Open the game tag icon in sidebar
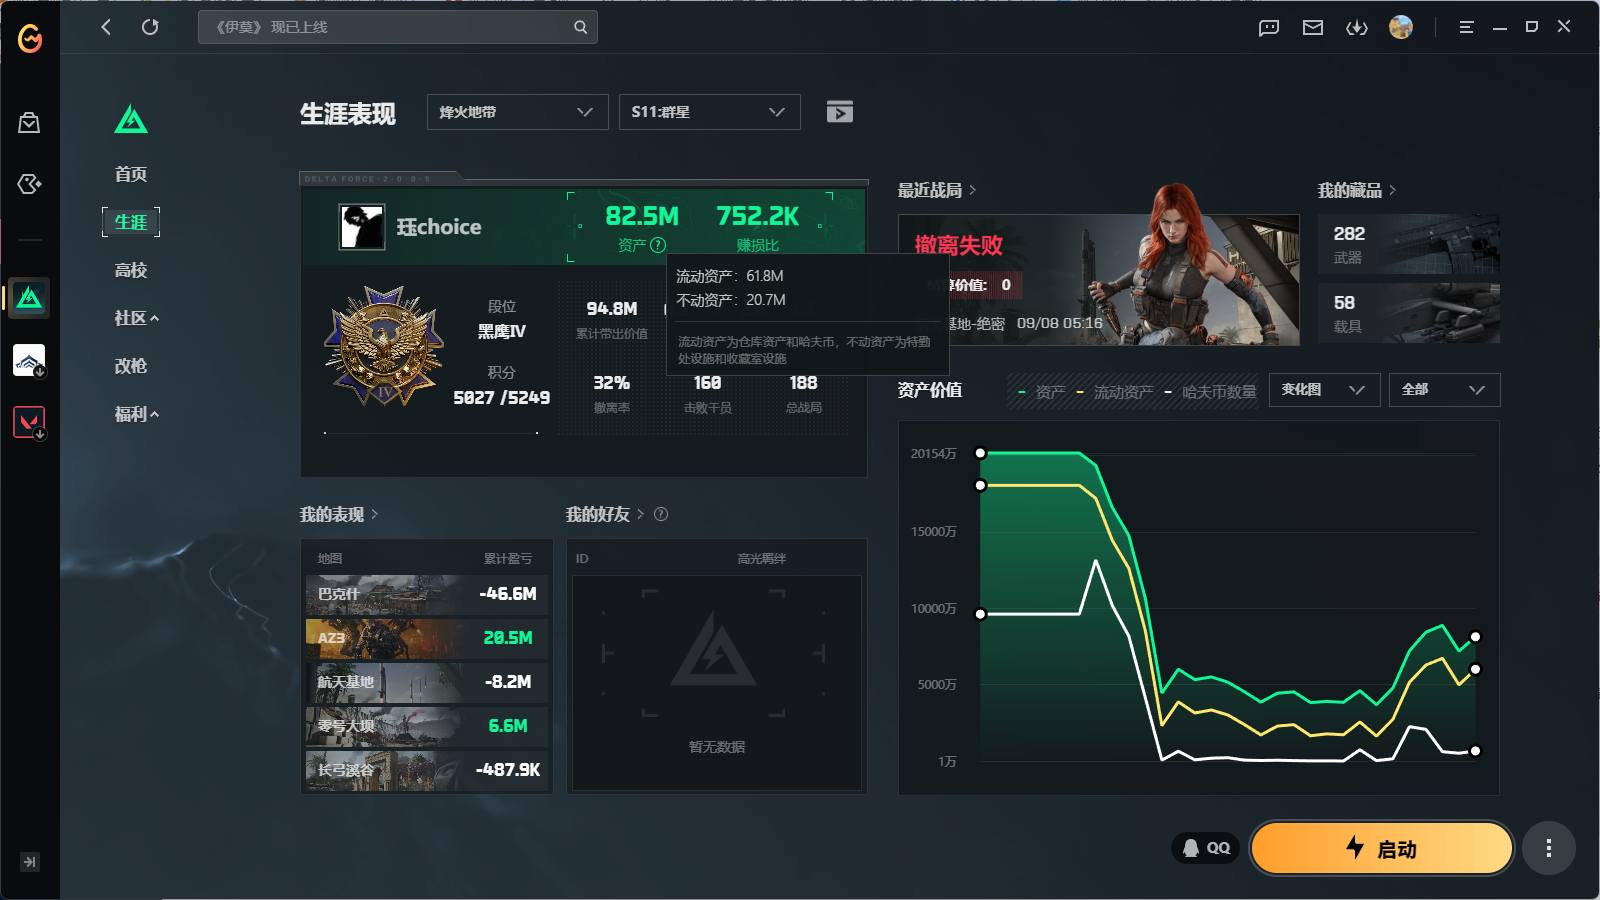Screen dimensions: 1600x900 [29, 184]
